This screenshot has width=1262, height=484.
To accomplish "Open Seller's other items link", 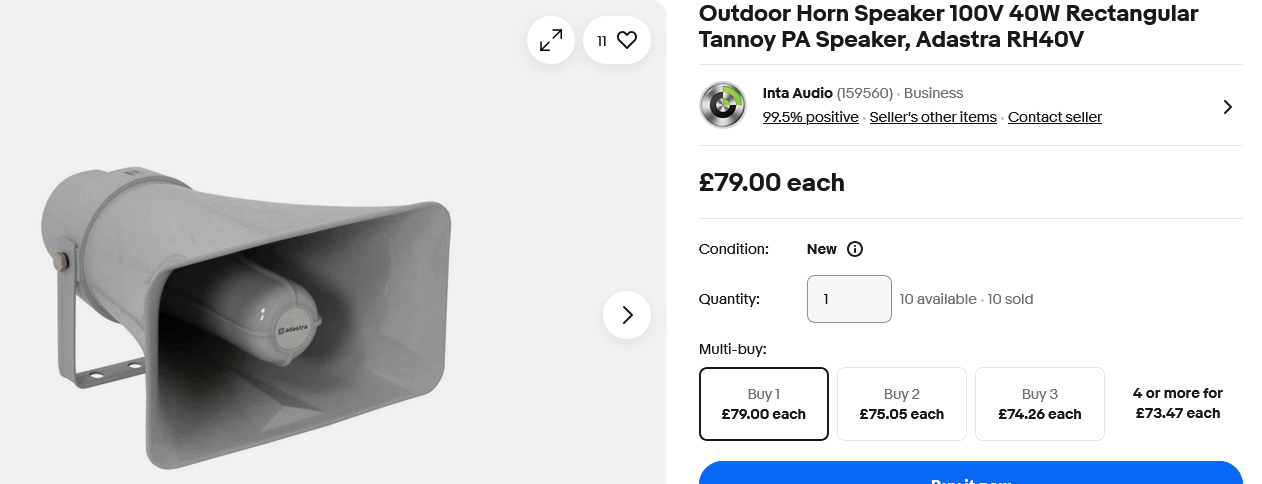I will (933, 117).
